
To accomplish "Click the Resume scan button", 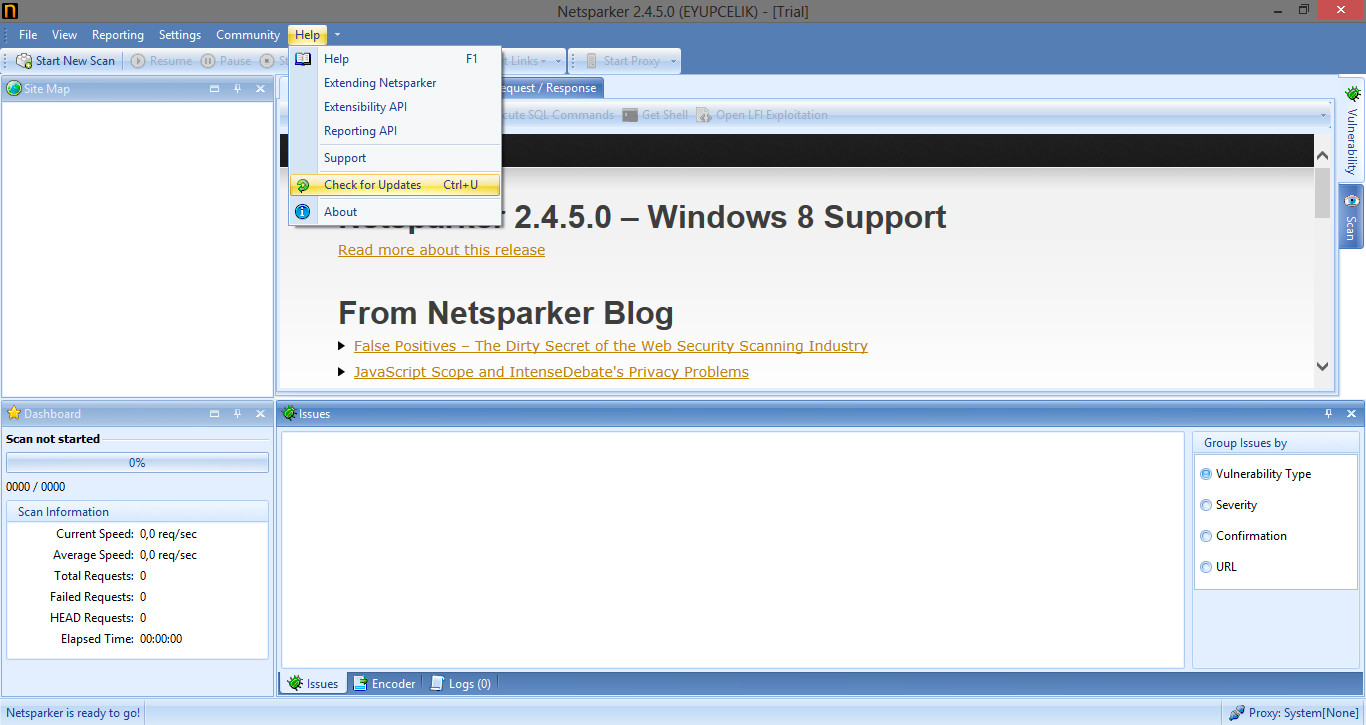I will (162, 61).
